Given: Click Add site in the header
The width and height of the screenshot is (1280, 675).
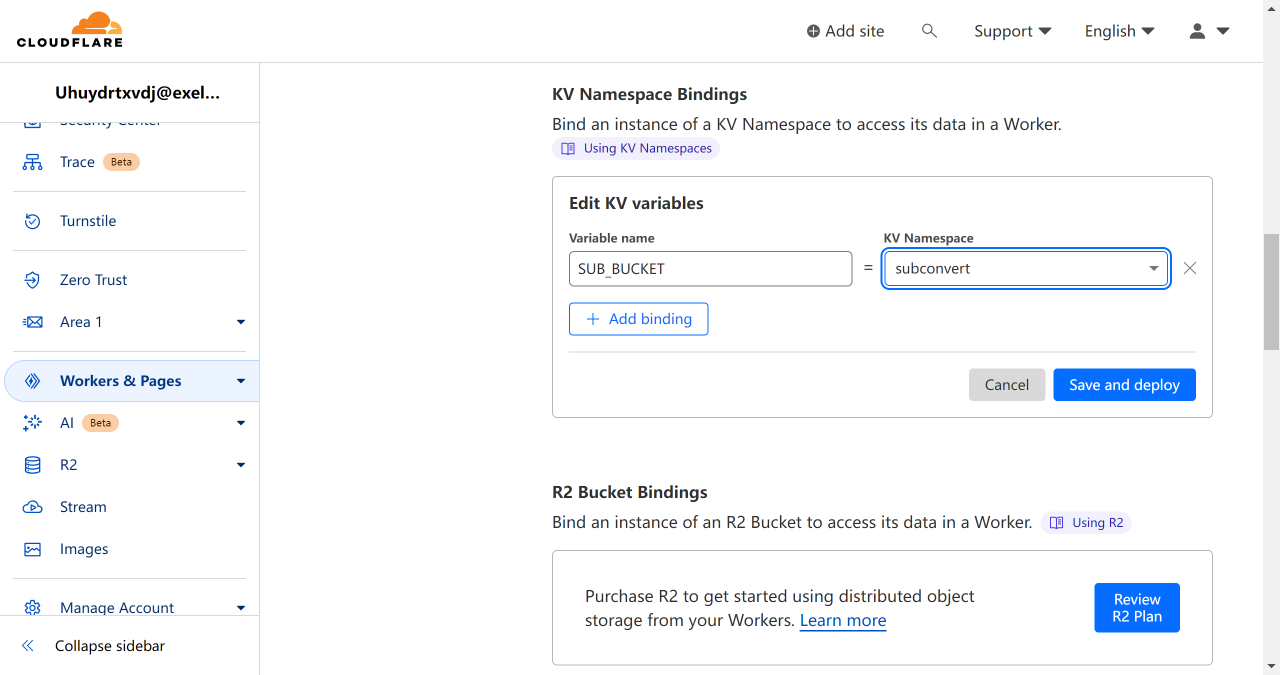Looking at the screenshot, I should [x=845, y=31].
